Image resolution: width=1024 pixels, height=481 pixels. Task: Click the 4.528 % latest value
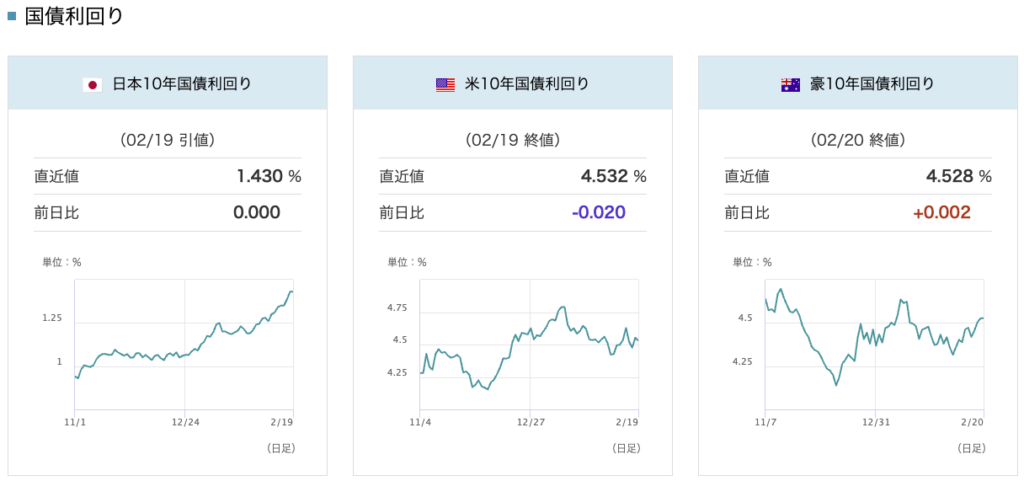[x=958, y=176]
